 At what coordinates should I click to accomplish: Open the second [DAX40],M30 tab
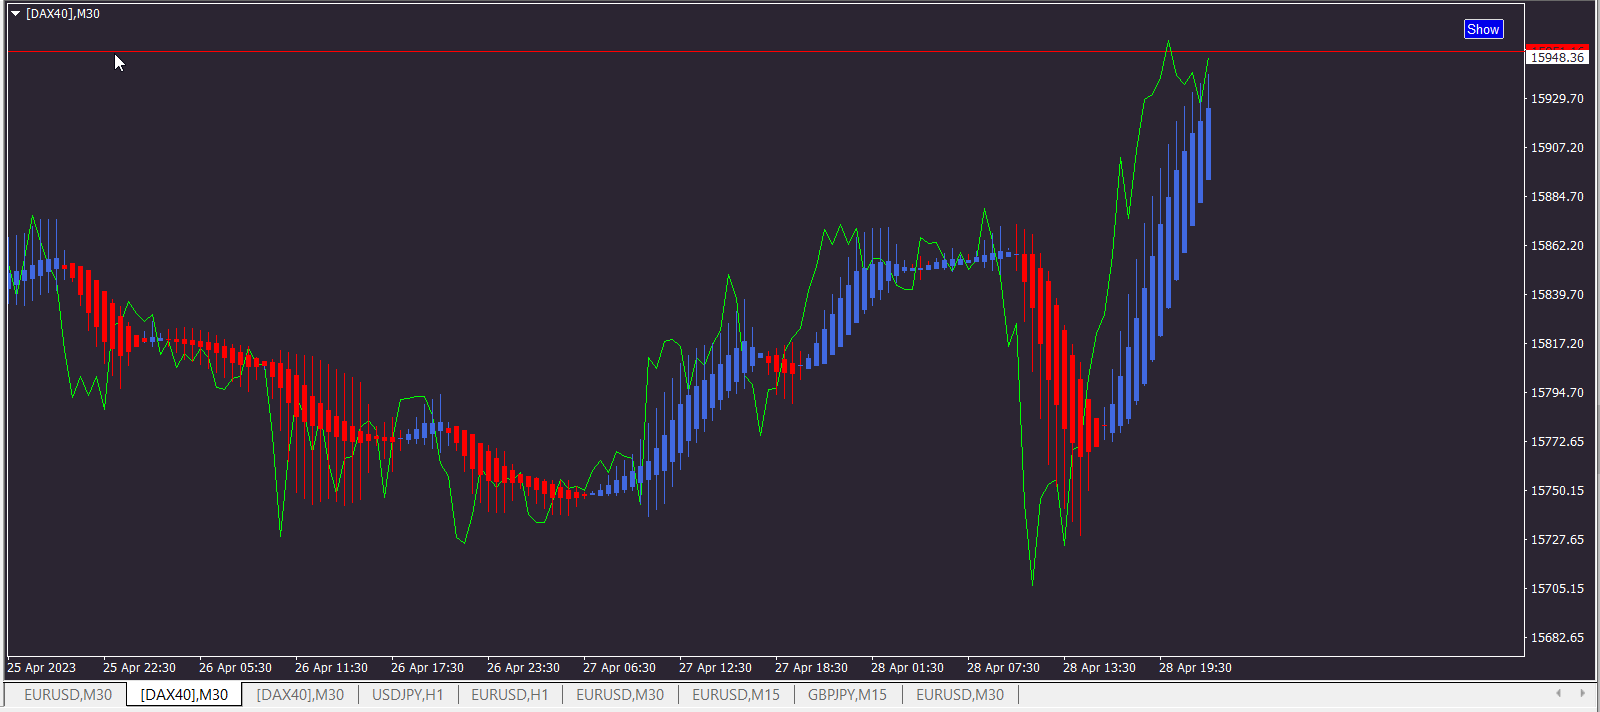300,694
